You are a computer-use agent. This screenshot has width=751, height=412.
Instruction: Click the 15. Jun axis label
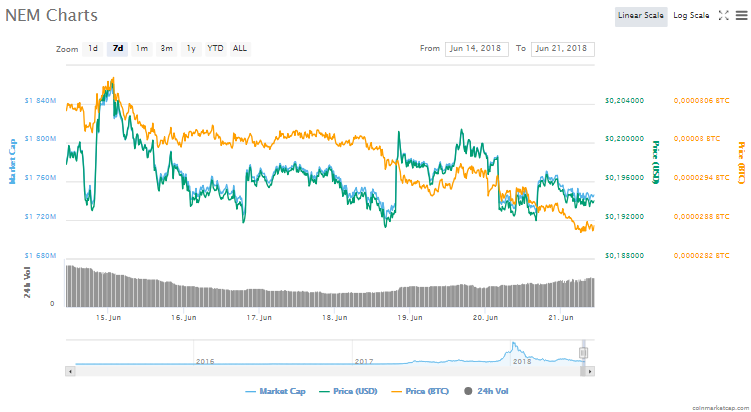point(108,318)
